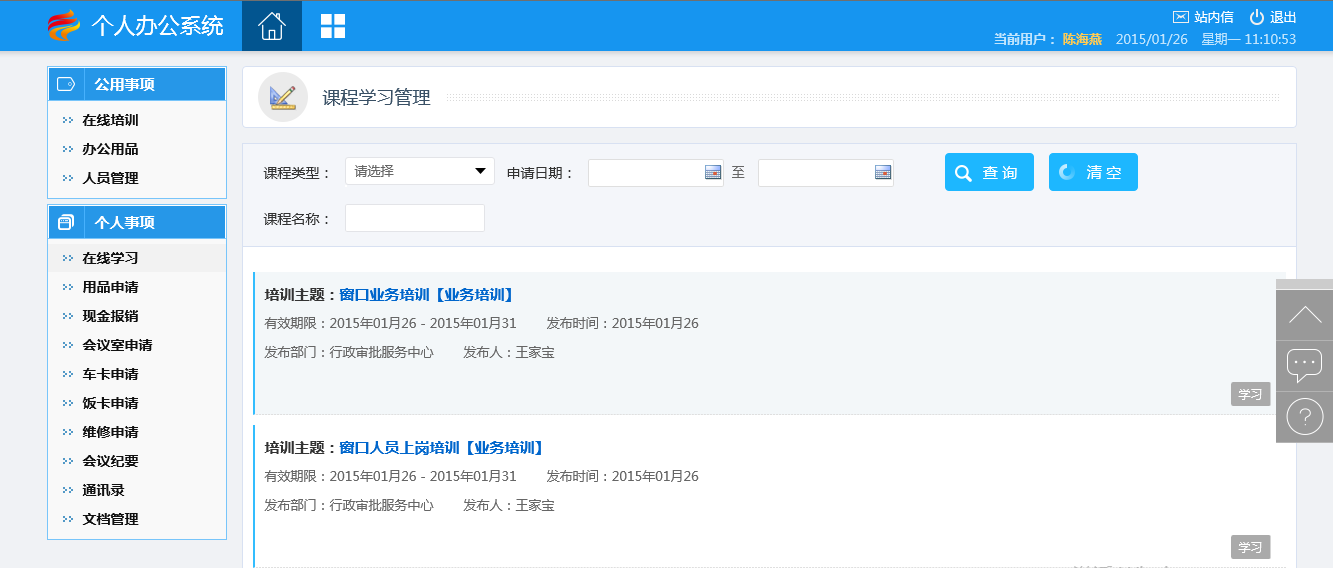The height and width of the screenshot is (568, 1333).
Task: Open the 窗口业务培训 course link
Action: coord(426,295)
